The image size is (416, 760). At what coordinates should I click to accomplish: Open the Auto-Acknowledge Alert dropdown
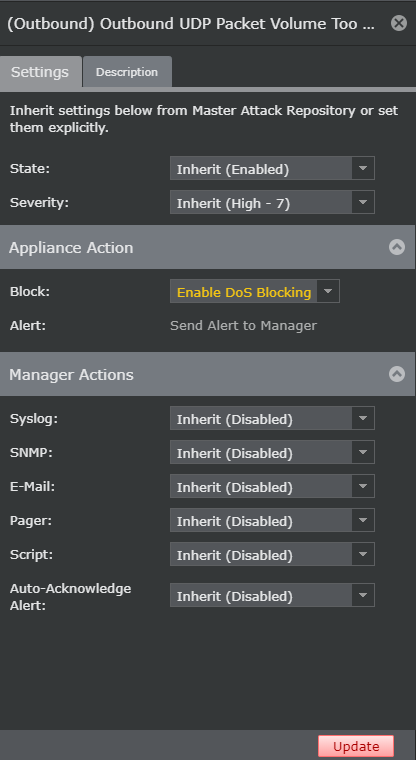pos(272,595)
